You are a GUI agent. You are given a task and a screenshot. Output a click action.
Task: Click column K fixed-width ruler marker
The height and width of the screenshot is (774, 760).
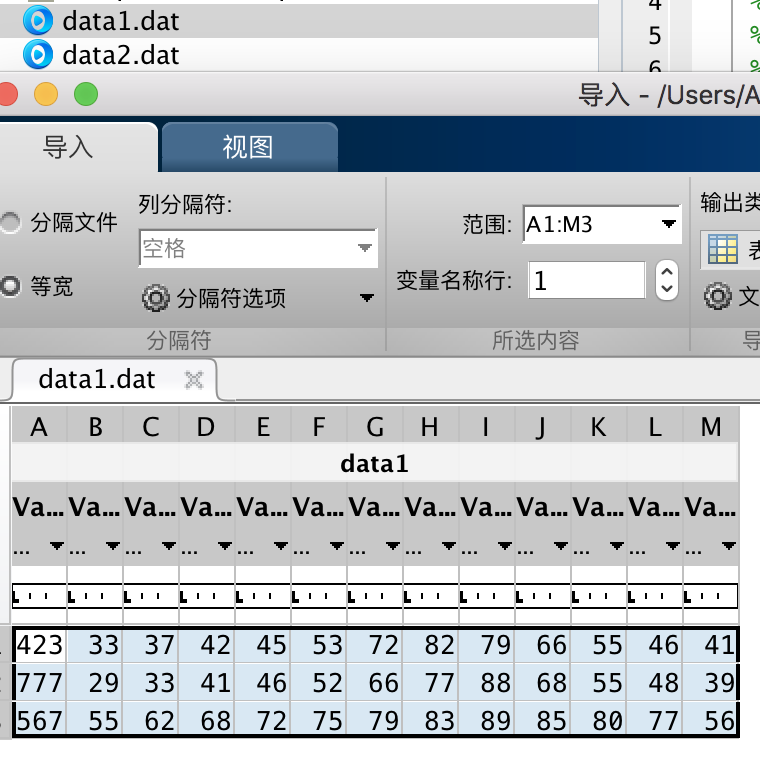click(x=575, y=597)
